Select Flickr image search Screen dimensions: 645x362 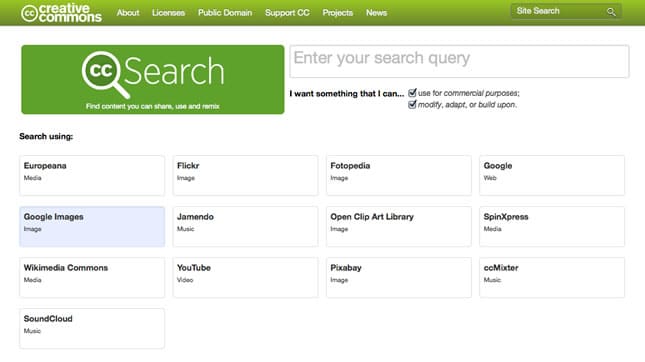[245, 175]
